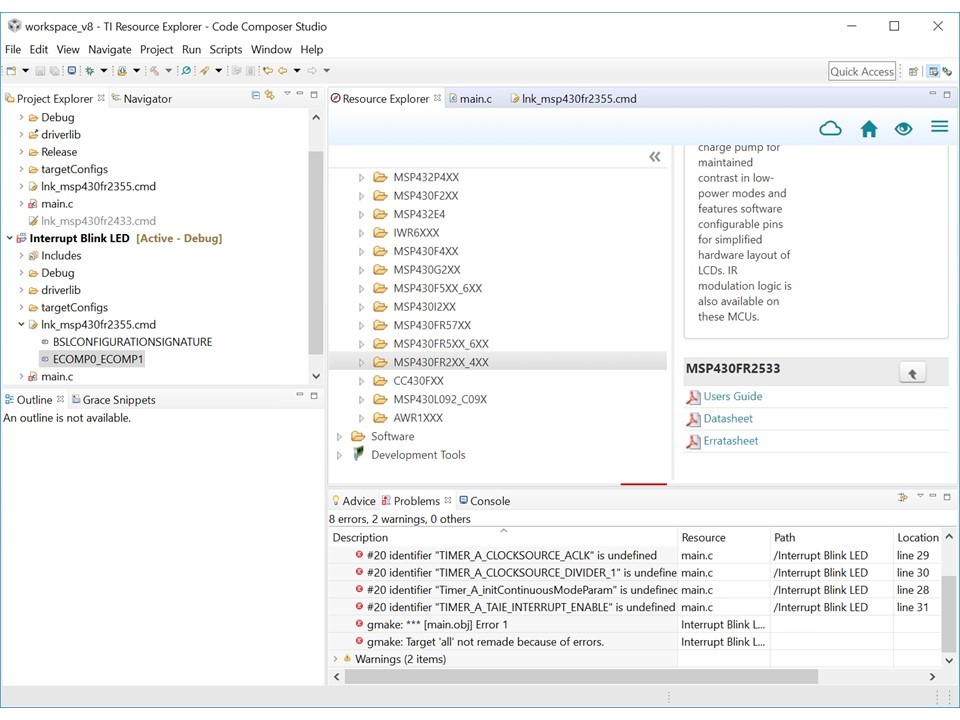Click the Datasheet link
This screenshot has width=960, height=720.
click(x=728, y=418)
